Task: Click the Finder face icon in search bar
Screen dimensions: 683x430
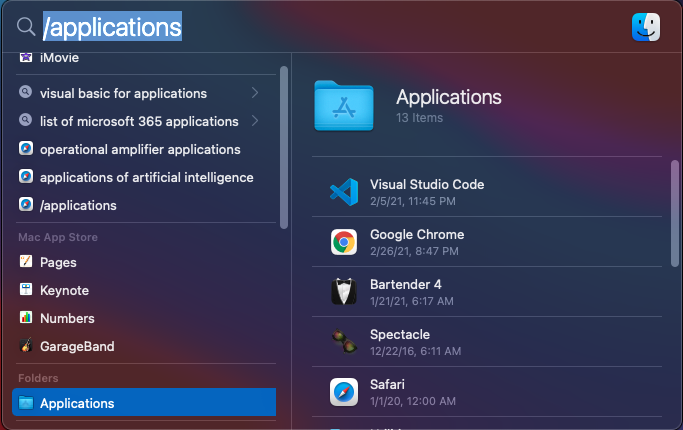Action: click(x=646, y=27)
